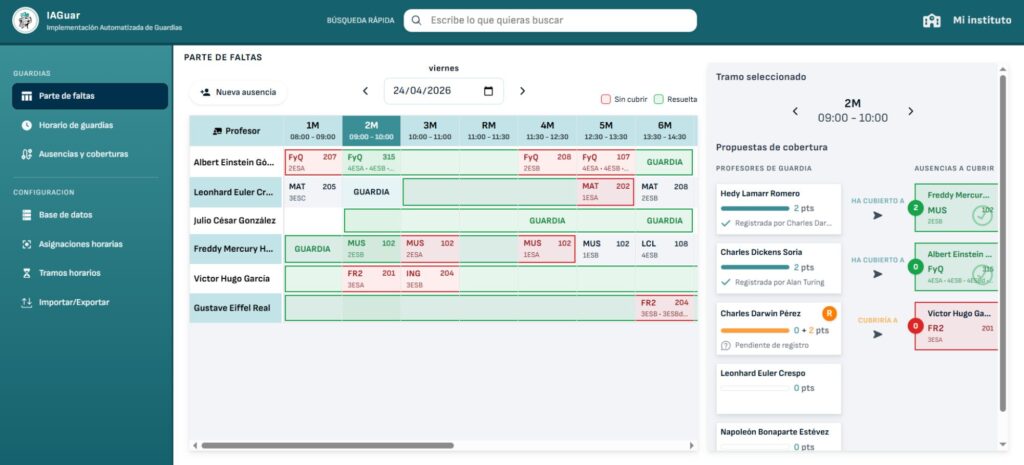Select the 5M 12:30 - 13:30 column header
This screenshot has height=465, width=1024.
coord(606,131)
